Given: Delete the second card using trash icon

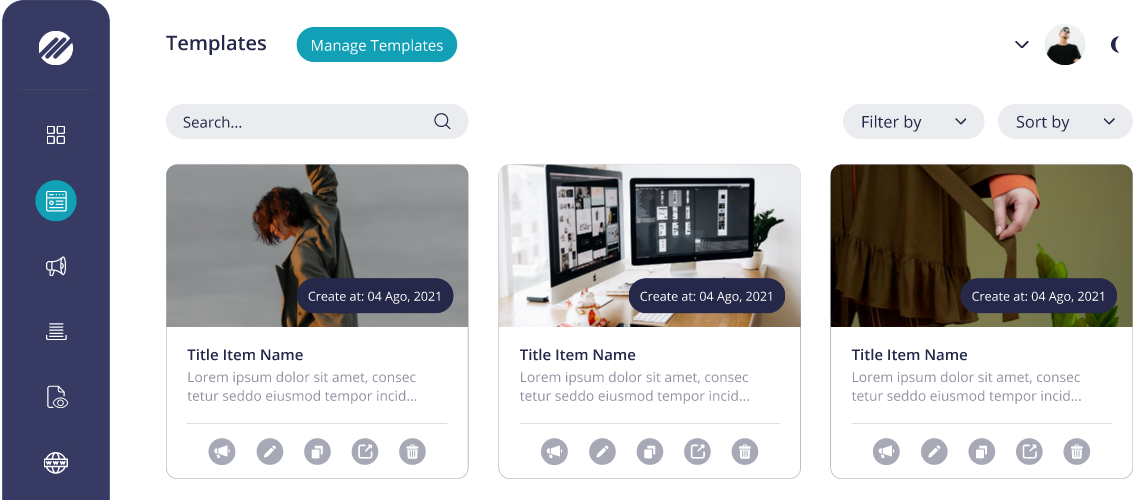Looking at the screenshot, I should tap(745, 452).
